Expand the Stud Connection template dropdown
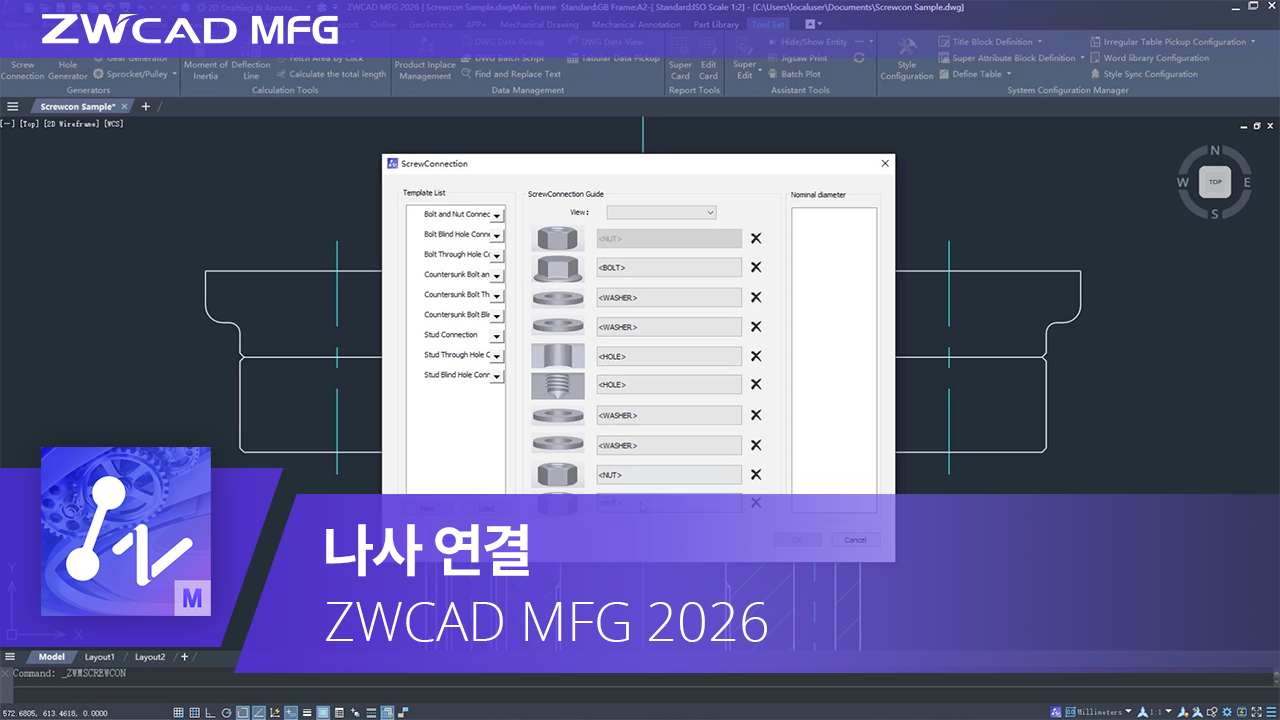 [497, 336]
